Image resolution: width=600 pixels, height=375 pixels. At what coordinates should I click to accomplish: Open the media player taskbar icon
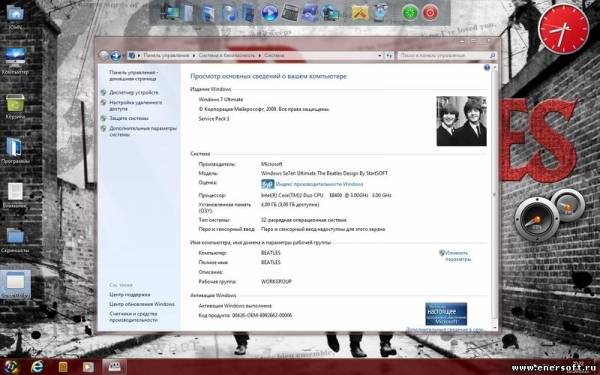click(x=88, y=367)
